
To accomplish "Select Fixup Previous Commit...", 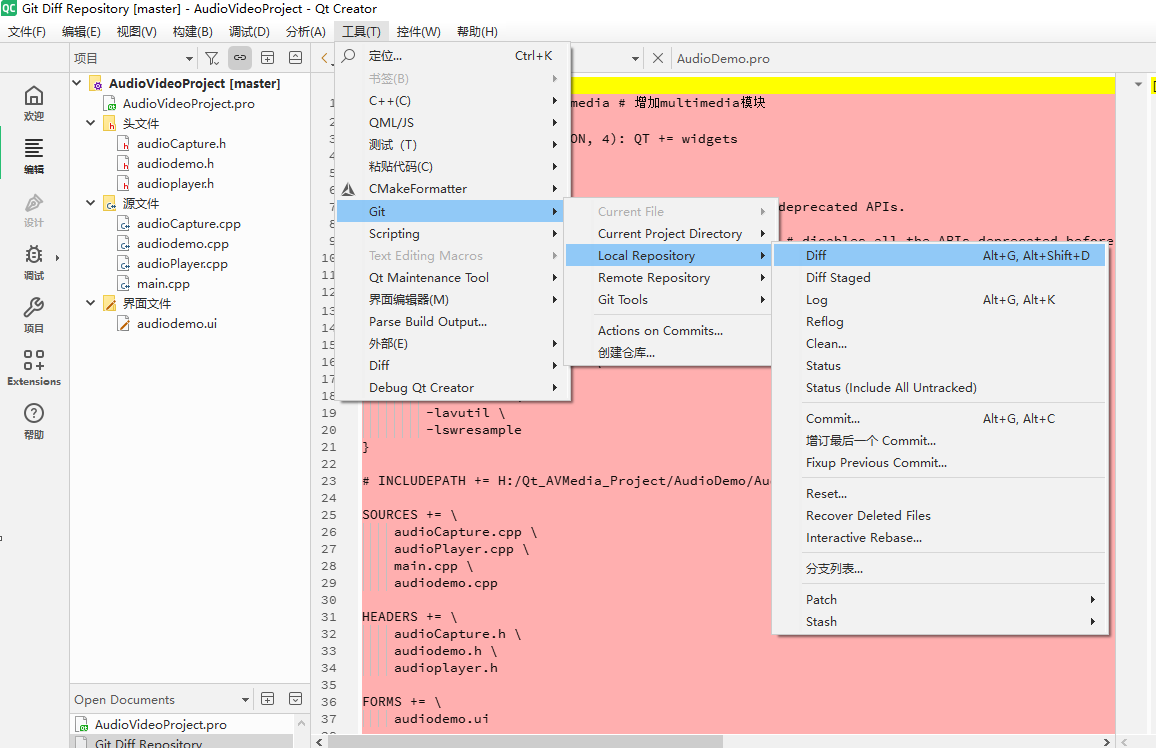I will point(941,463).
